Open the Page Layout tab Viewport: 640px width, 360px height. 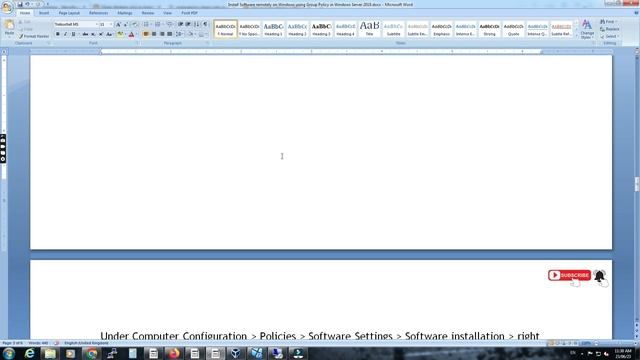pos(69,13)
